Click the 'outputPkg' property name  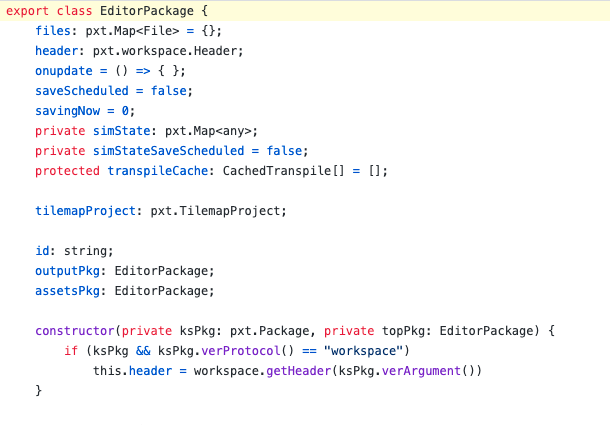pos(67,271)
